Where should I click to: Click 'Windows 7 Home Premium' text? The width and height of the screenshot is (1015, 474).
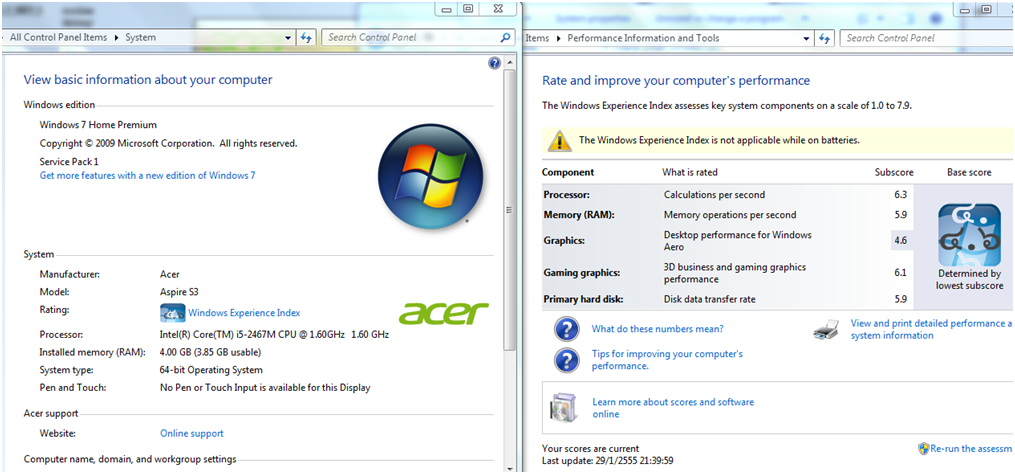(98, 125)
